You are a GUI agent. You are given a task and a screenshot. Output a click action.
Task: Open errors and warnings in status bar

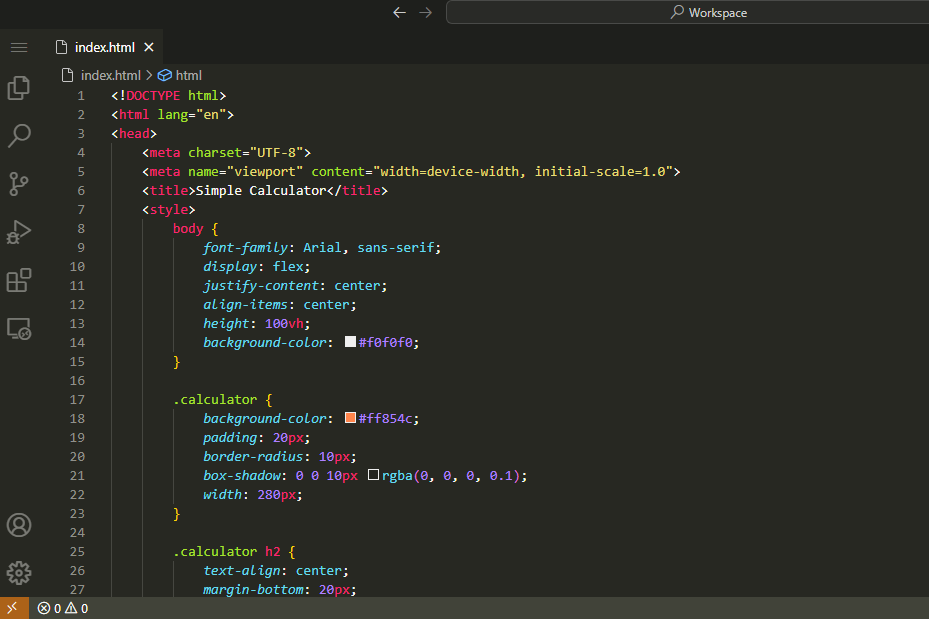[x=63, y=608]
